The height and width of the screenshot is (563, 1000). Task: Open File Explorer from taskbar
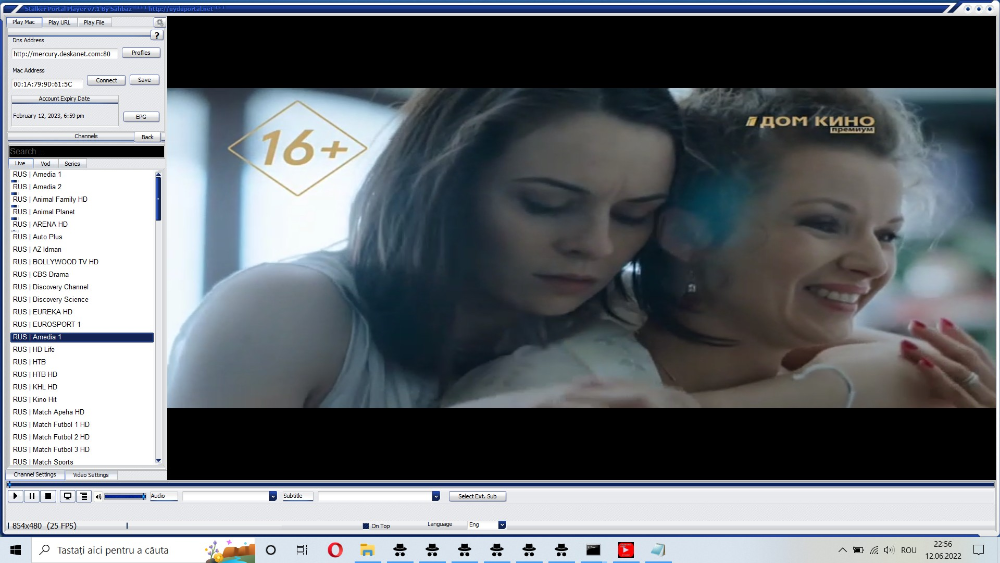click(x=367, y=550)
